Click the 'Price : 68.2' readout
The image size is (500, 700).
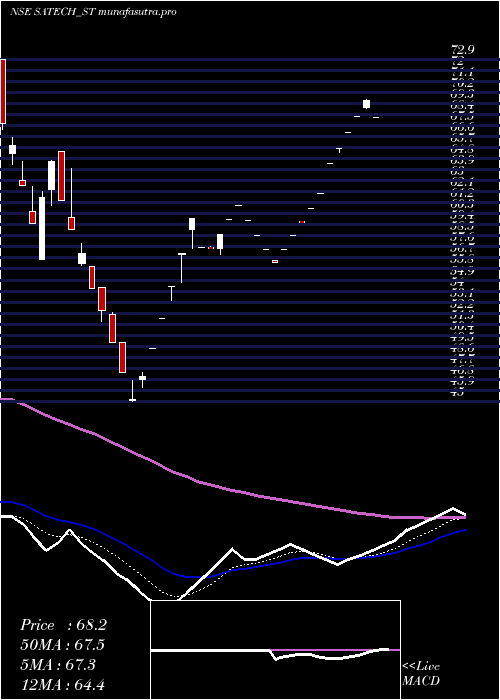click(63, 625)
